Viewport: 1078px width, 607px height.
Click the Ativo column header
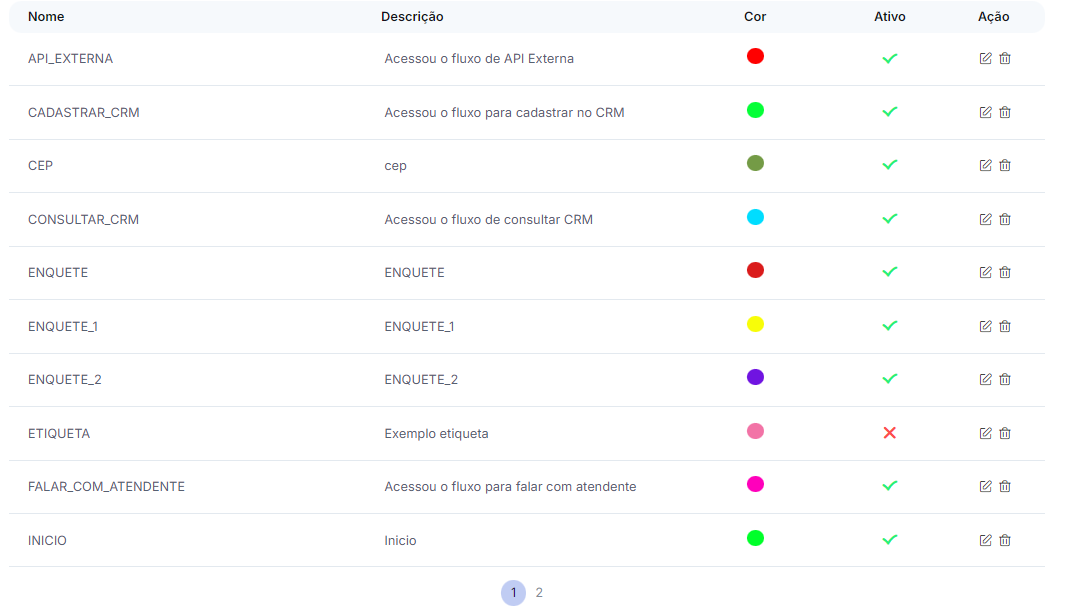(889, 17)
